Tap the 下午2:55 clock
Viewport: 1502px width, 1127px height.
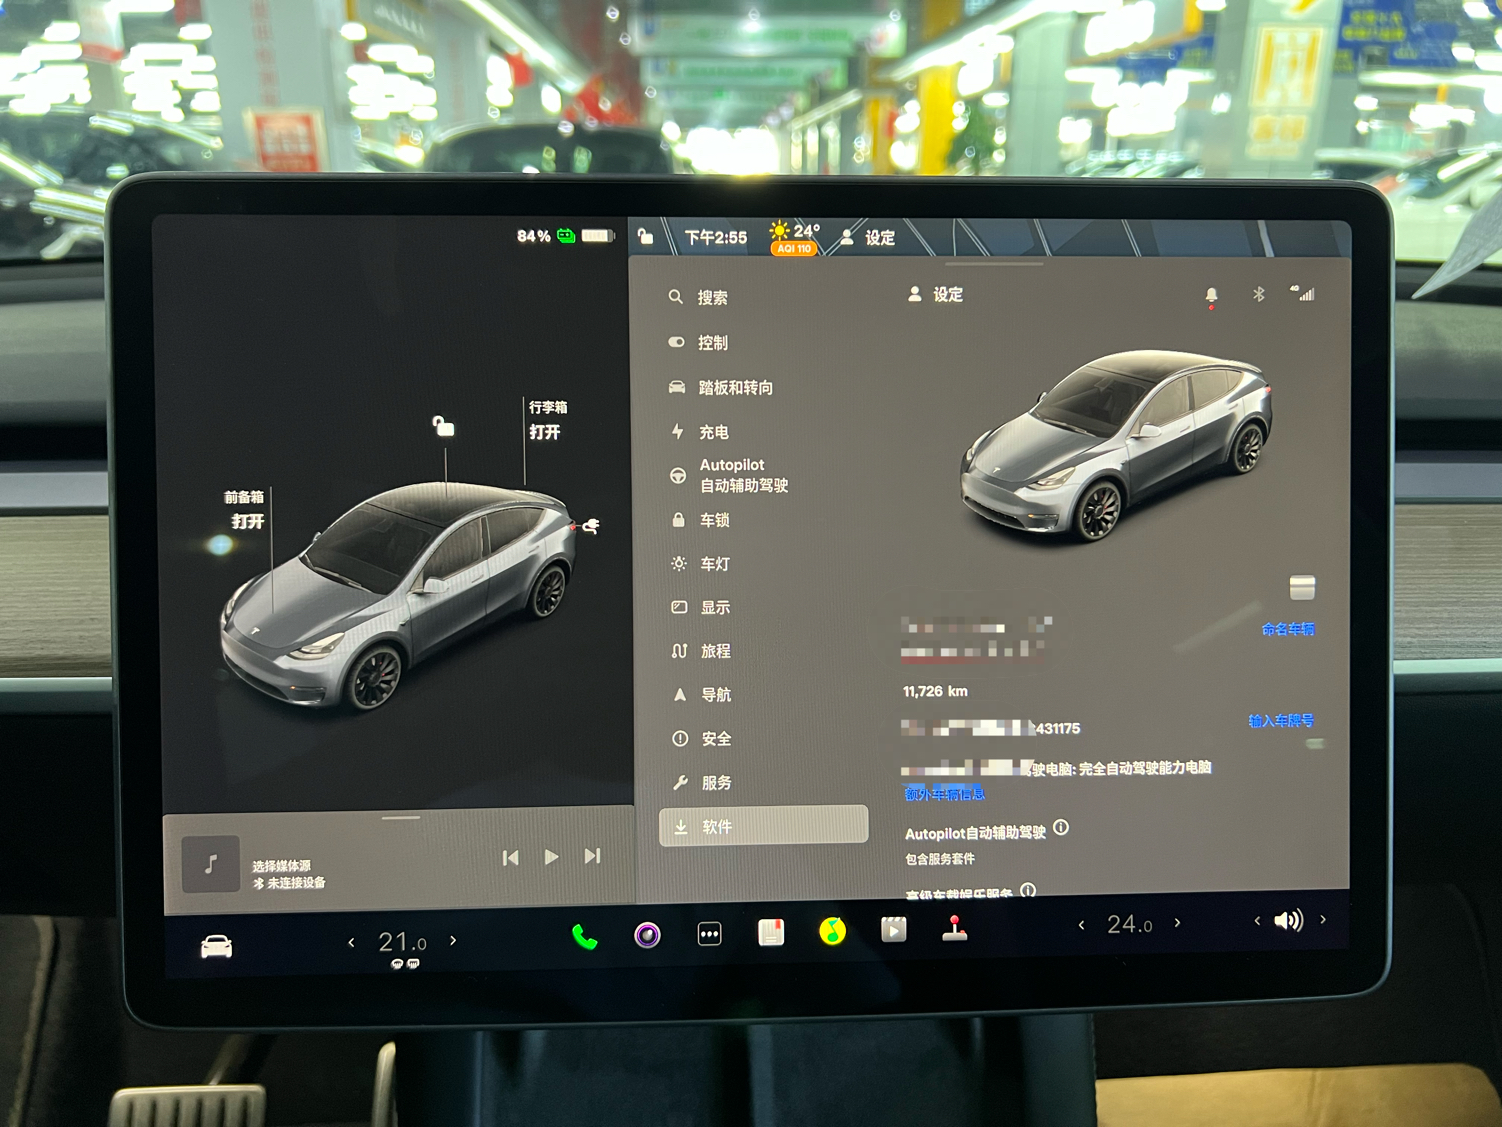716,237
